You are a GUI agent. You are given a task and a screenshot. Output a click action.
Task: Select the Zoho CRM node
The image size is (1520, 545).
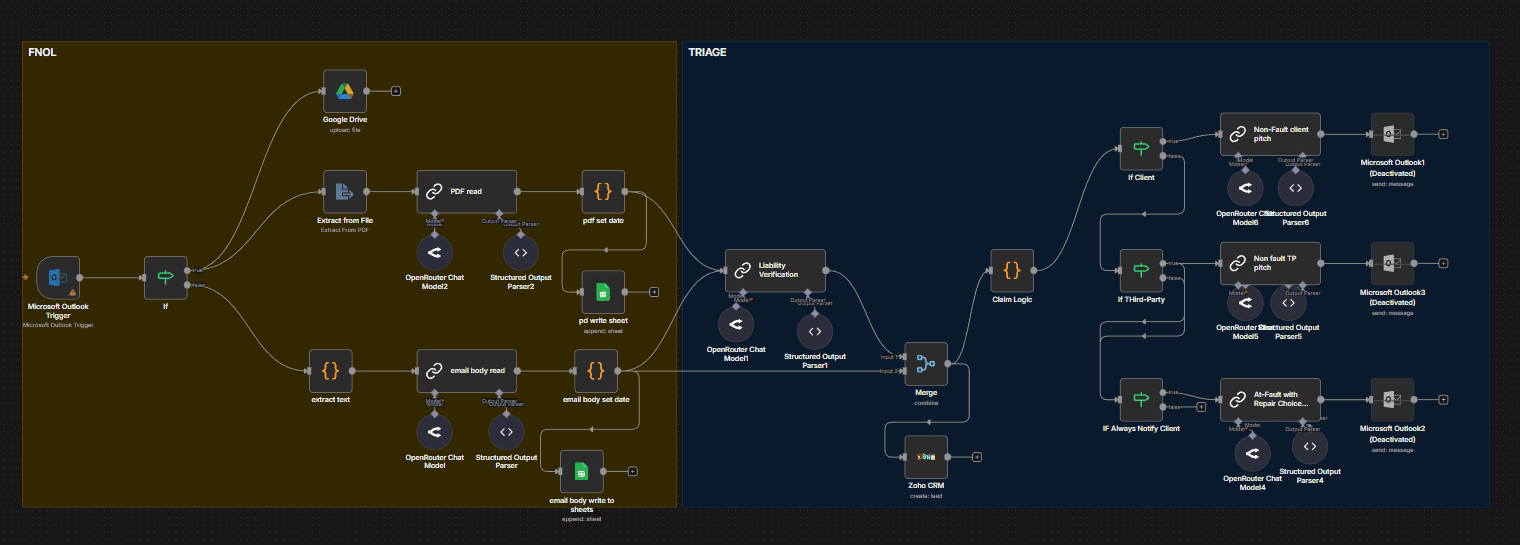point(925,457)
